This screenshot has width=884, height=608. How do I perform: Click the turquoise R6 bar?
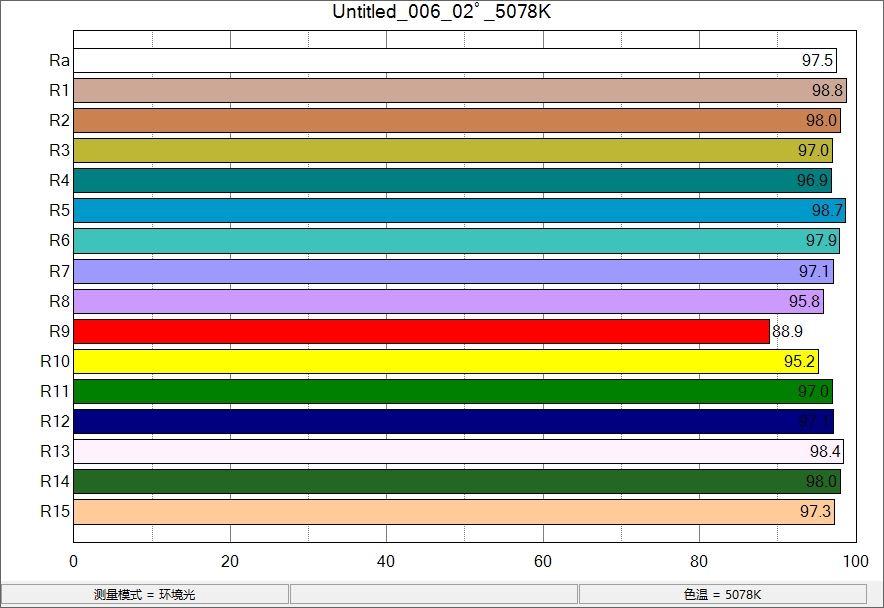(456, 241)
